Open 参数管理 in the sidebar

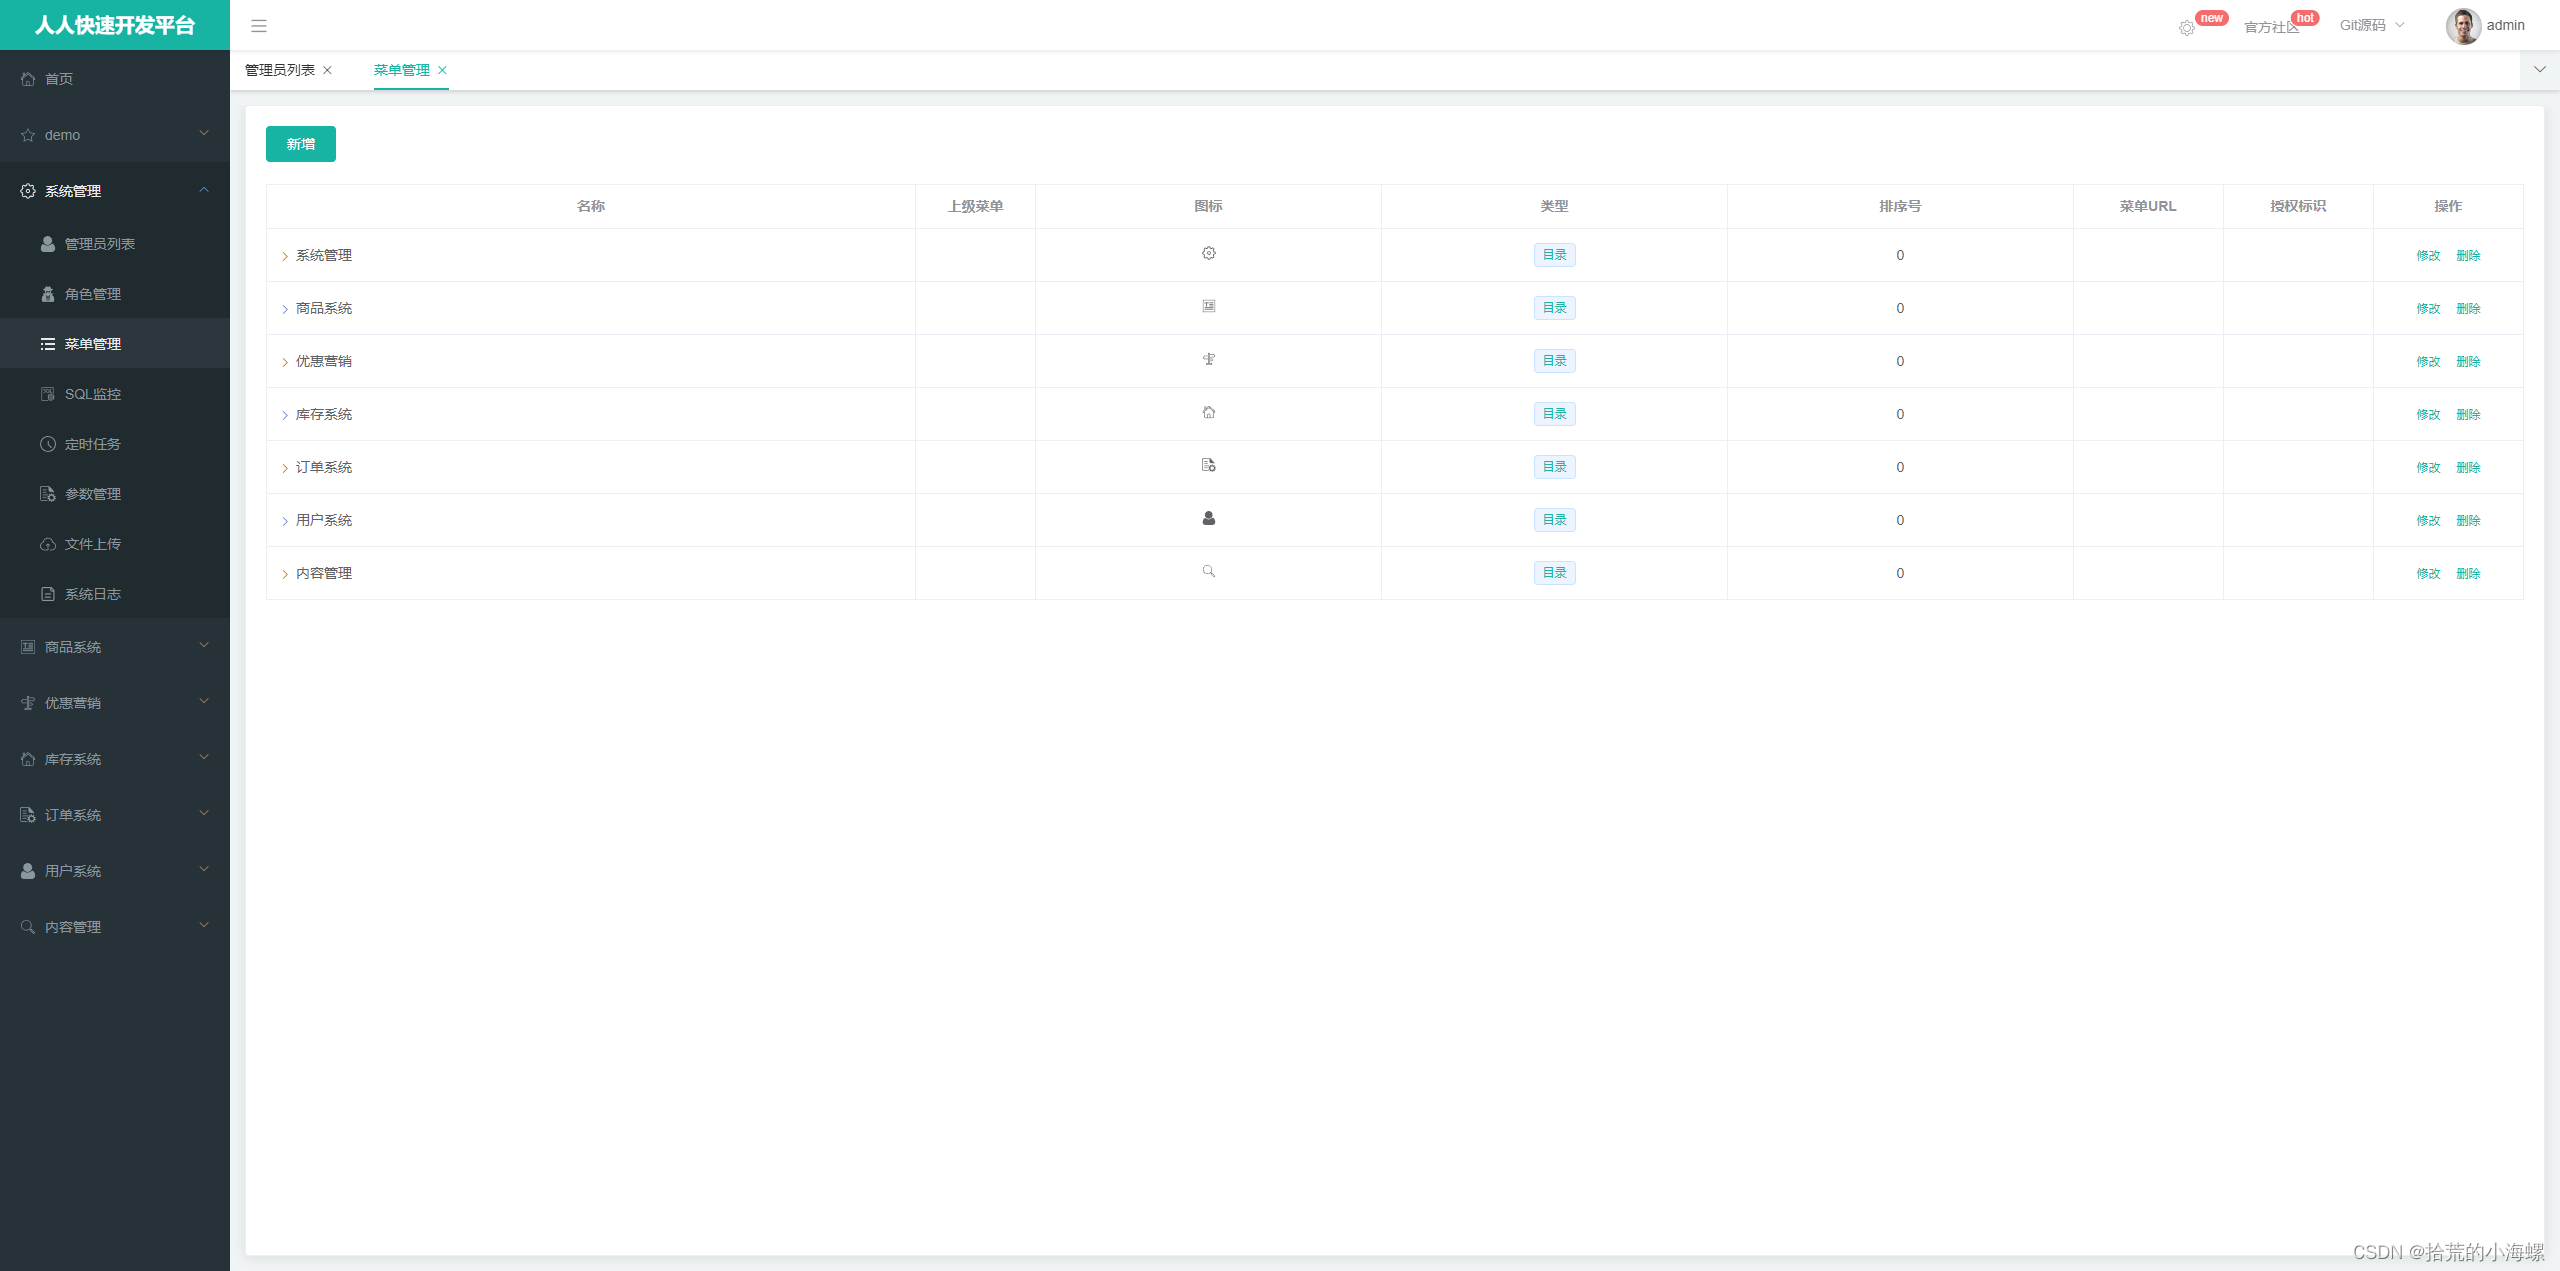tap(92, 494)
